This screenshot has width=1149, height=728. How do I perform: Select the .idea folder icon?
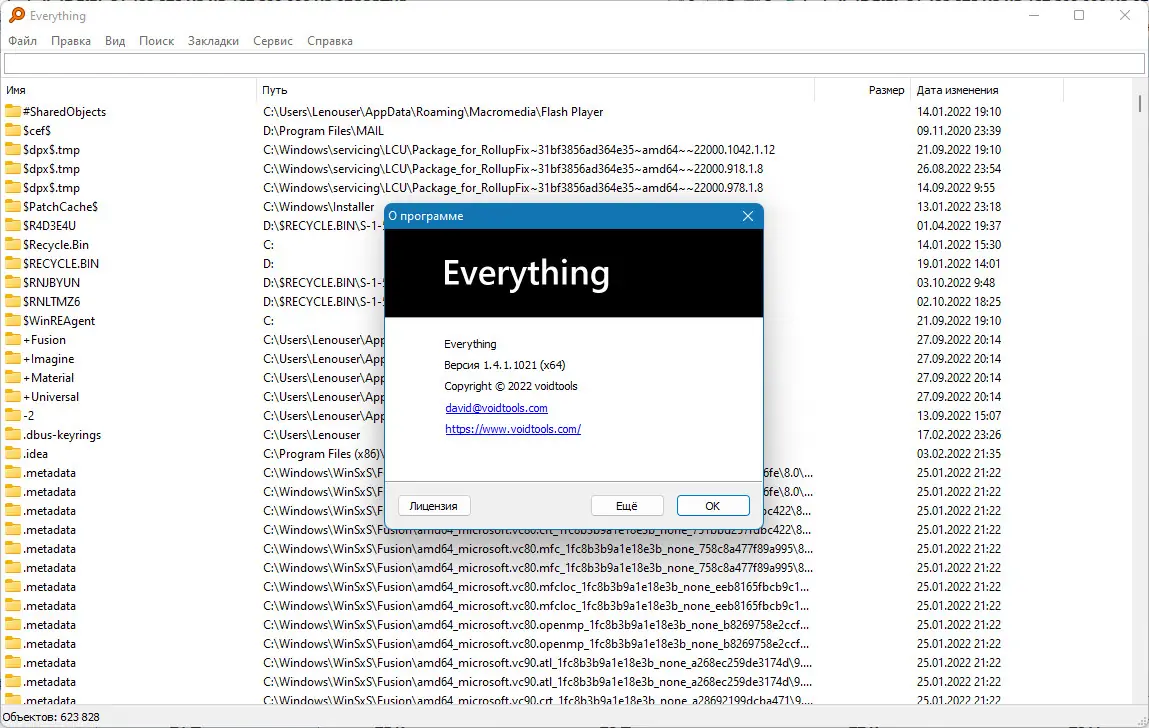tap(12, 454)
